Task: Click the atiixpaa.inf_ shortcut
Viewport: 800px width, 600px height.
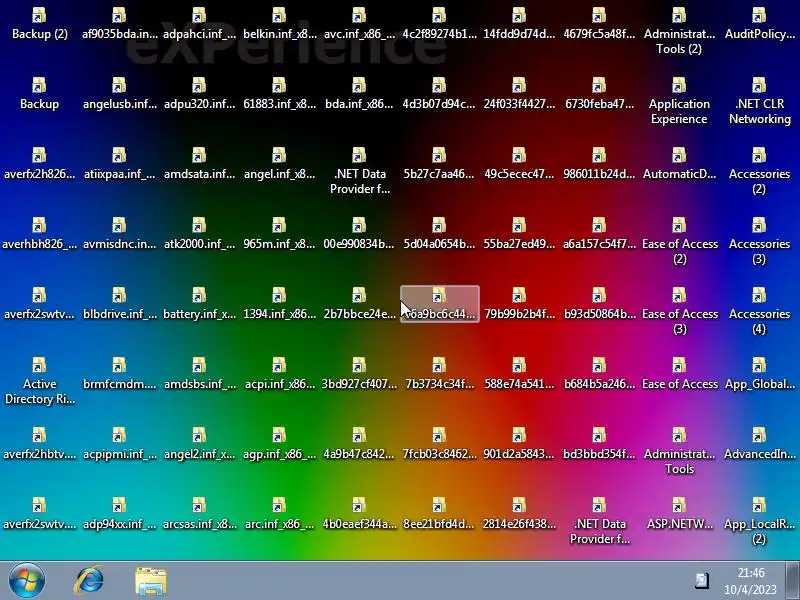Action: click(x=119, y=163)
